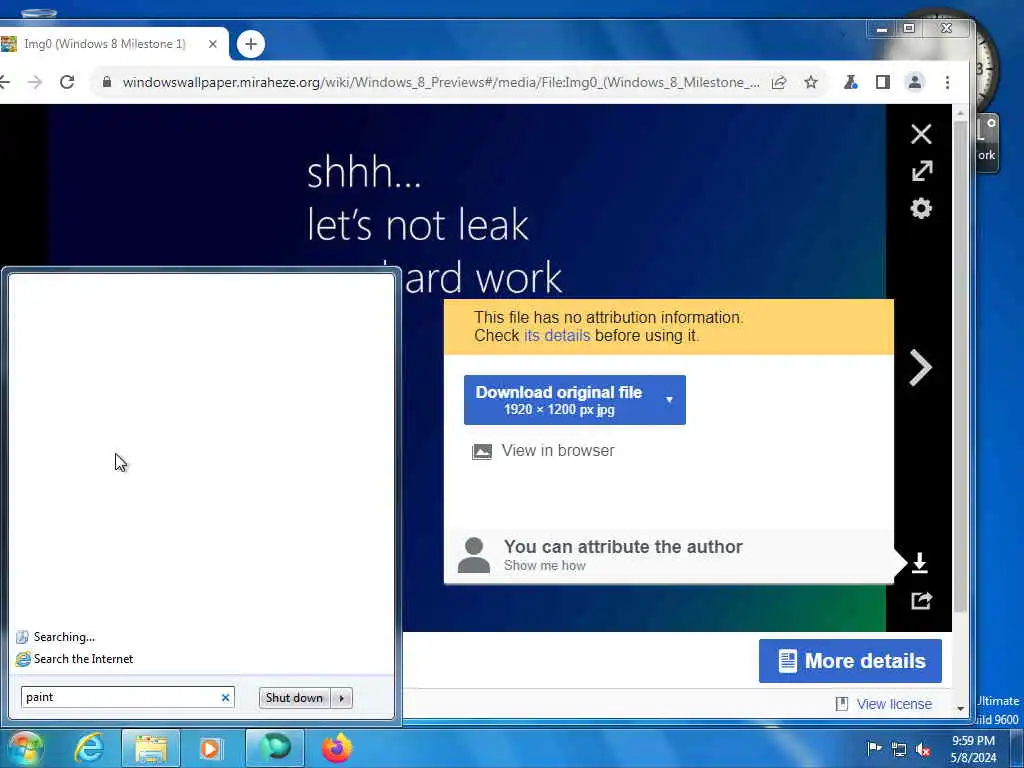Expand 'You can attribute the author' section

[623, 547]
